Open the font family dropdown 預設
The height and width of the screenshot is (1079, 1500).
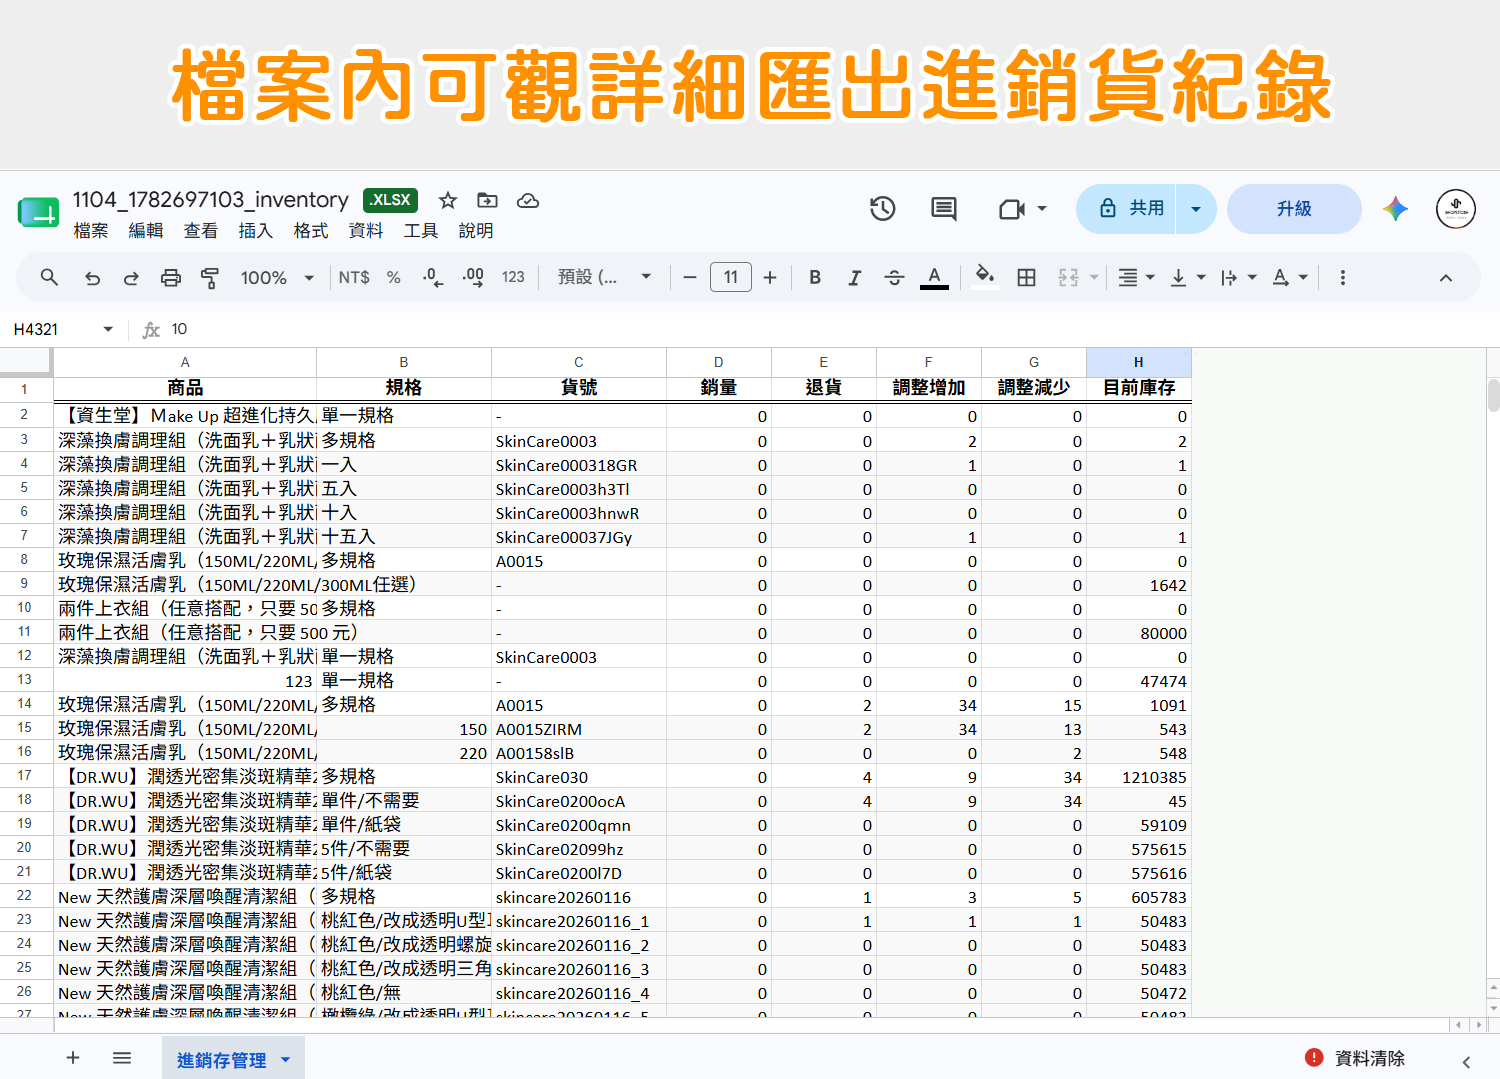(604, 277)
